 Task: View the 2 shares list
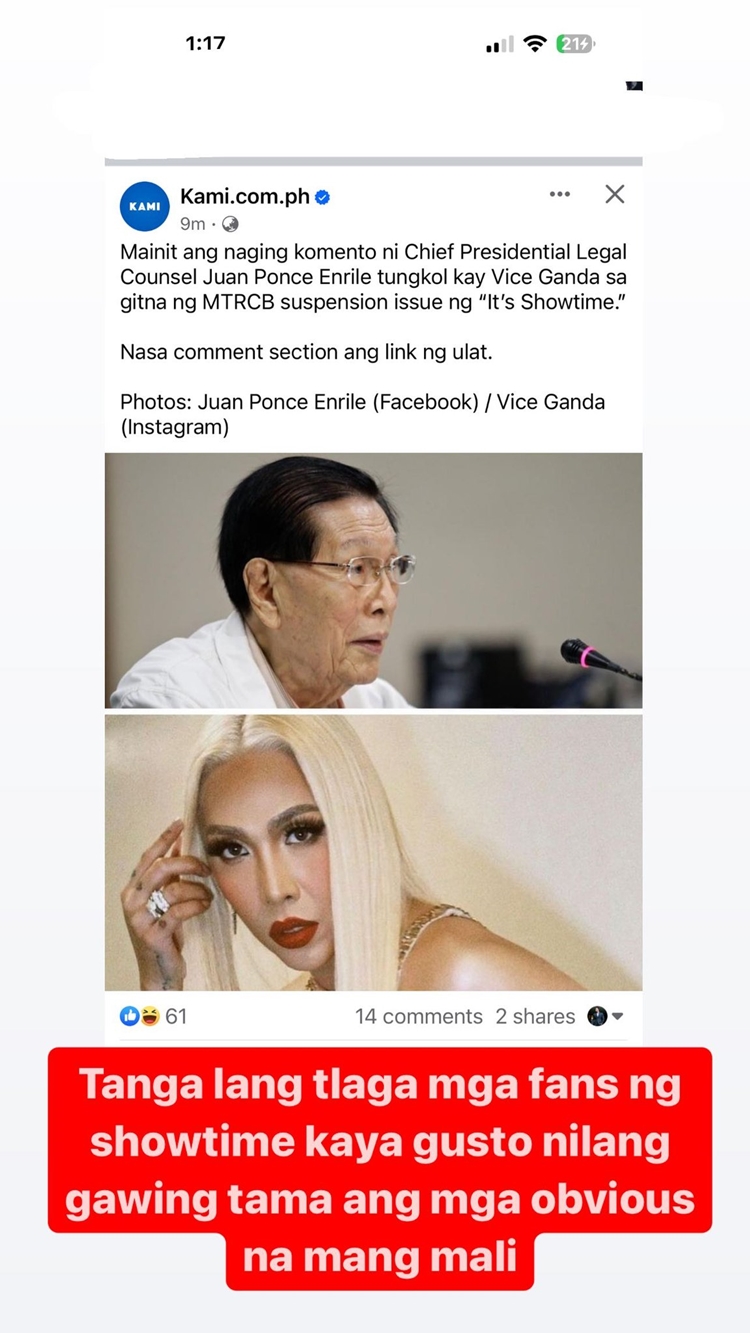[535, 1016]
